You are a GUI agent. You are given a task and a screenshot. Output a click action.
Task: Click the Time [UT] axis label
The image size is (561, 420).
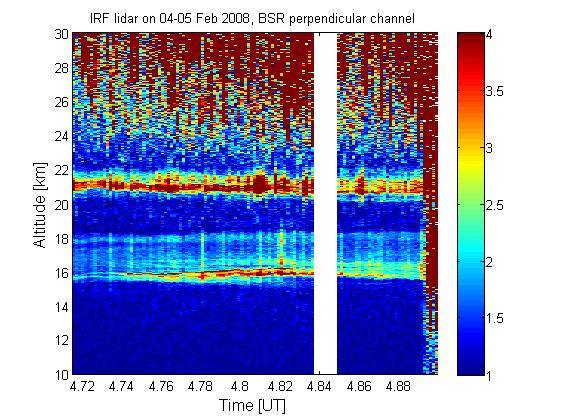coord(253,406)
